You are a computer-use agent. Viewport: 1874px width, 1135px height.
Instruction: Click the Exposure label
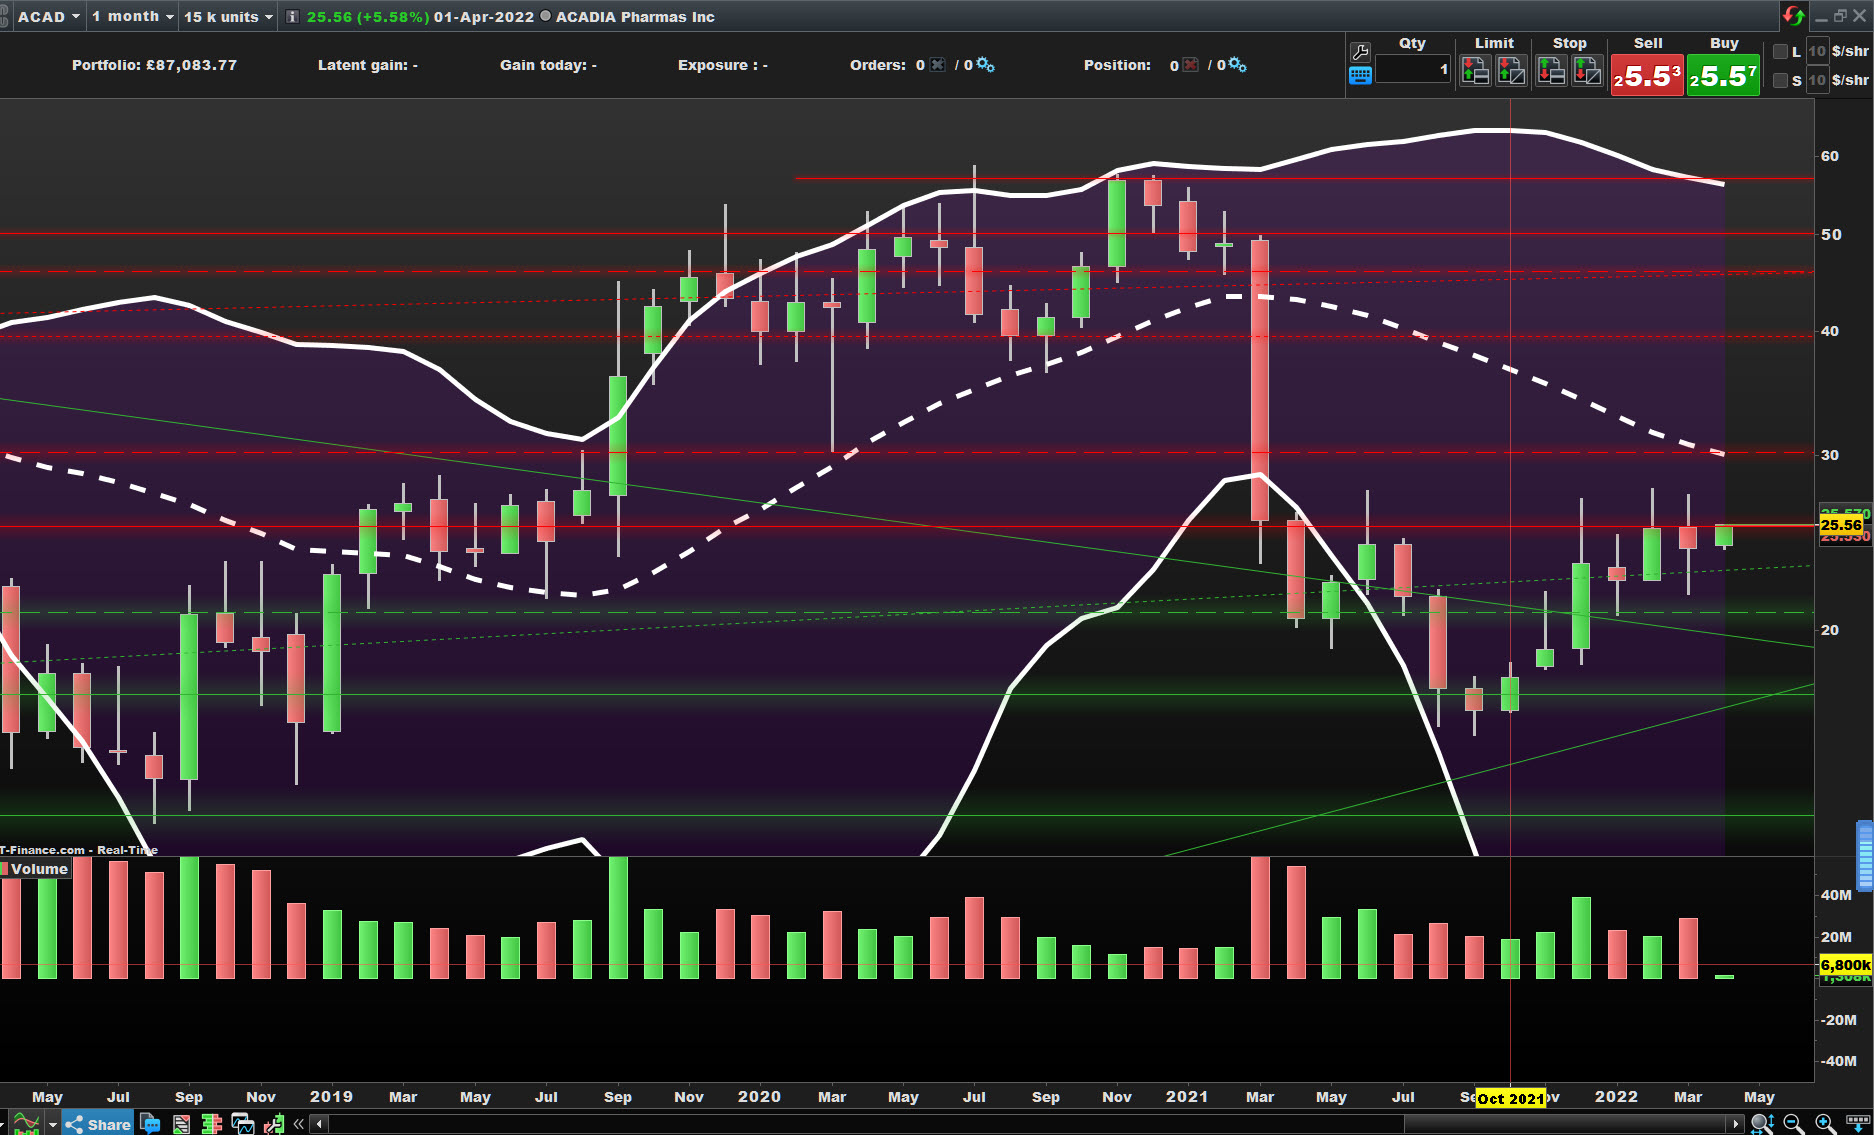723,65
